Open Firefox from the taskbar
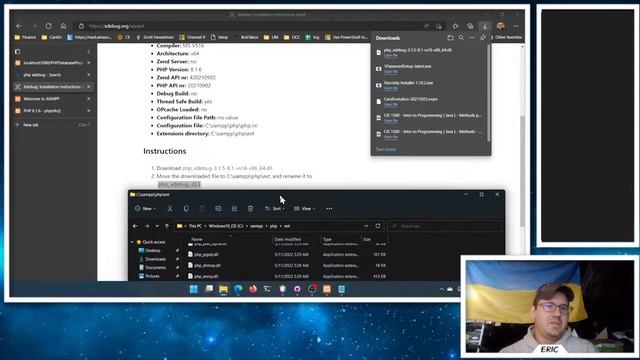The height and width of the screenshot is (360, 640). pos(253,289)
